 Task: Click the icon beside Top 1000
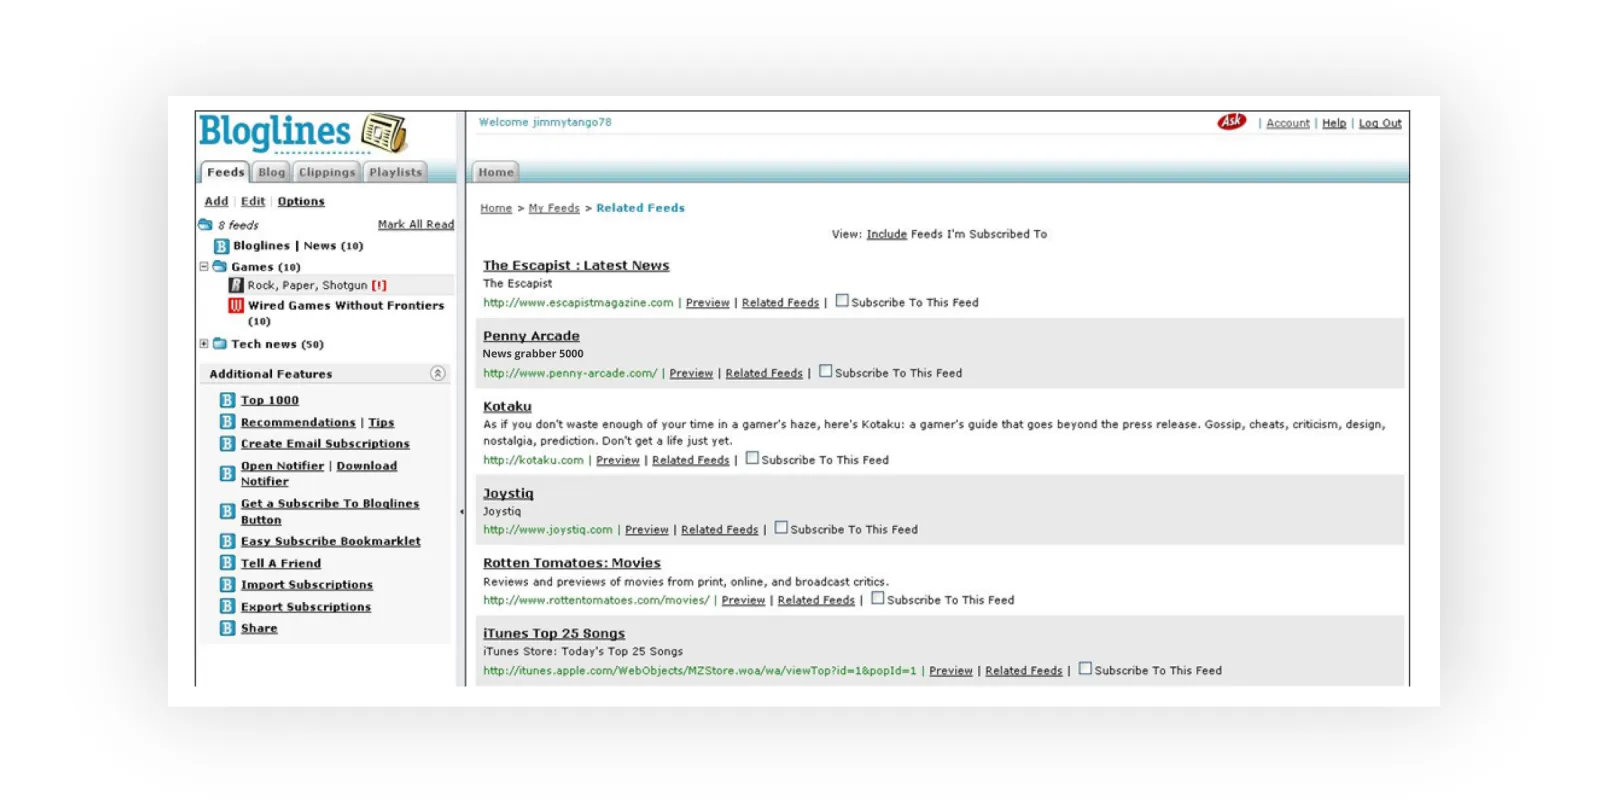[x=227, y=400]
